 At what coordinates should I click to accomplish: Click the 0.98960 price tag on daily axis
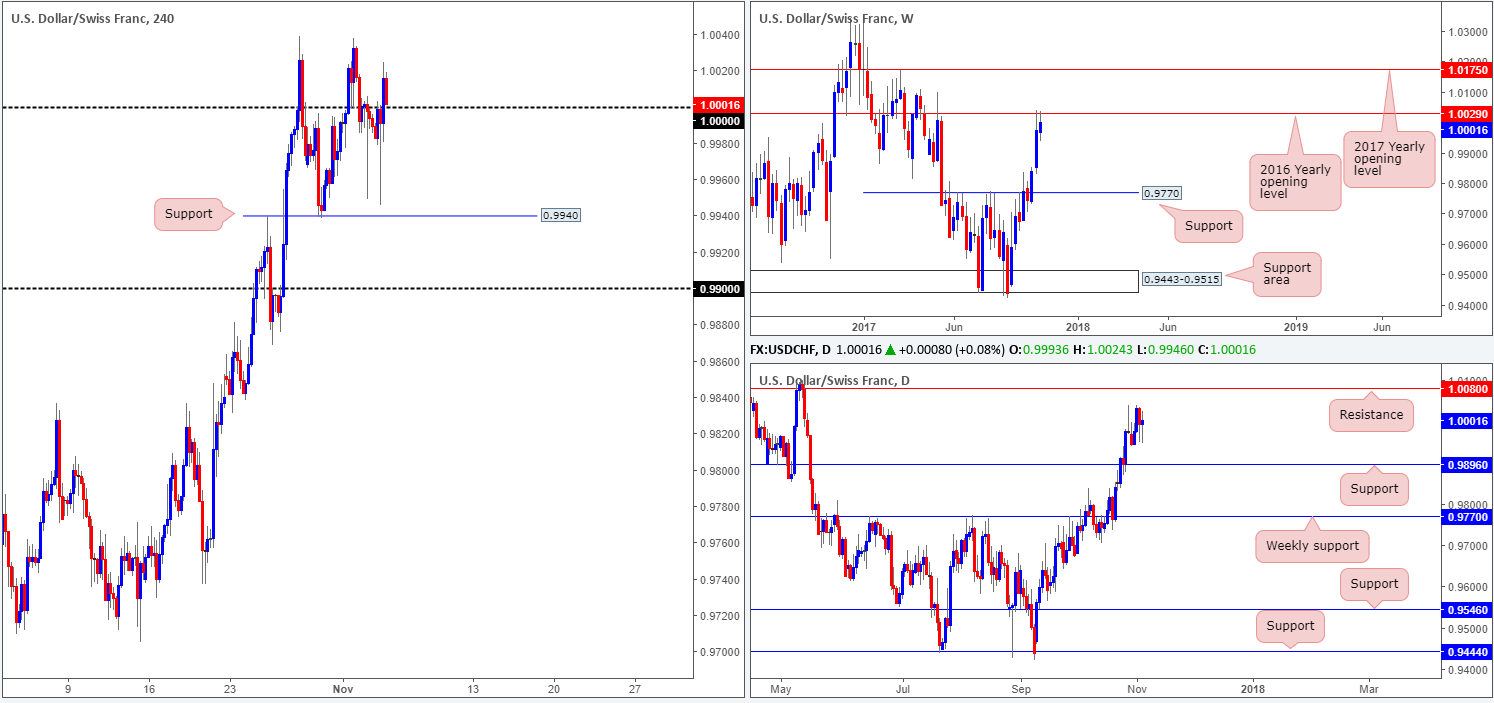[1465, 465]
